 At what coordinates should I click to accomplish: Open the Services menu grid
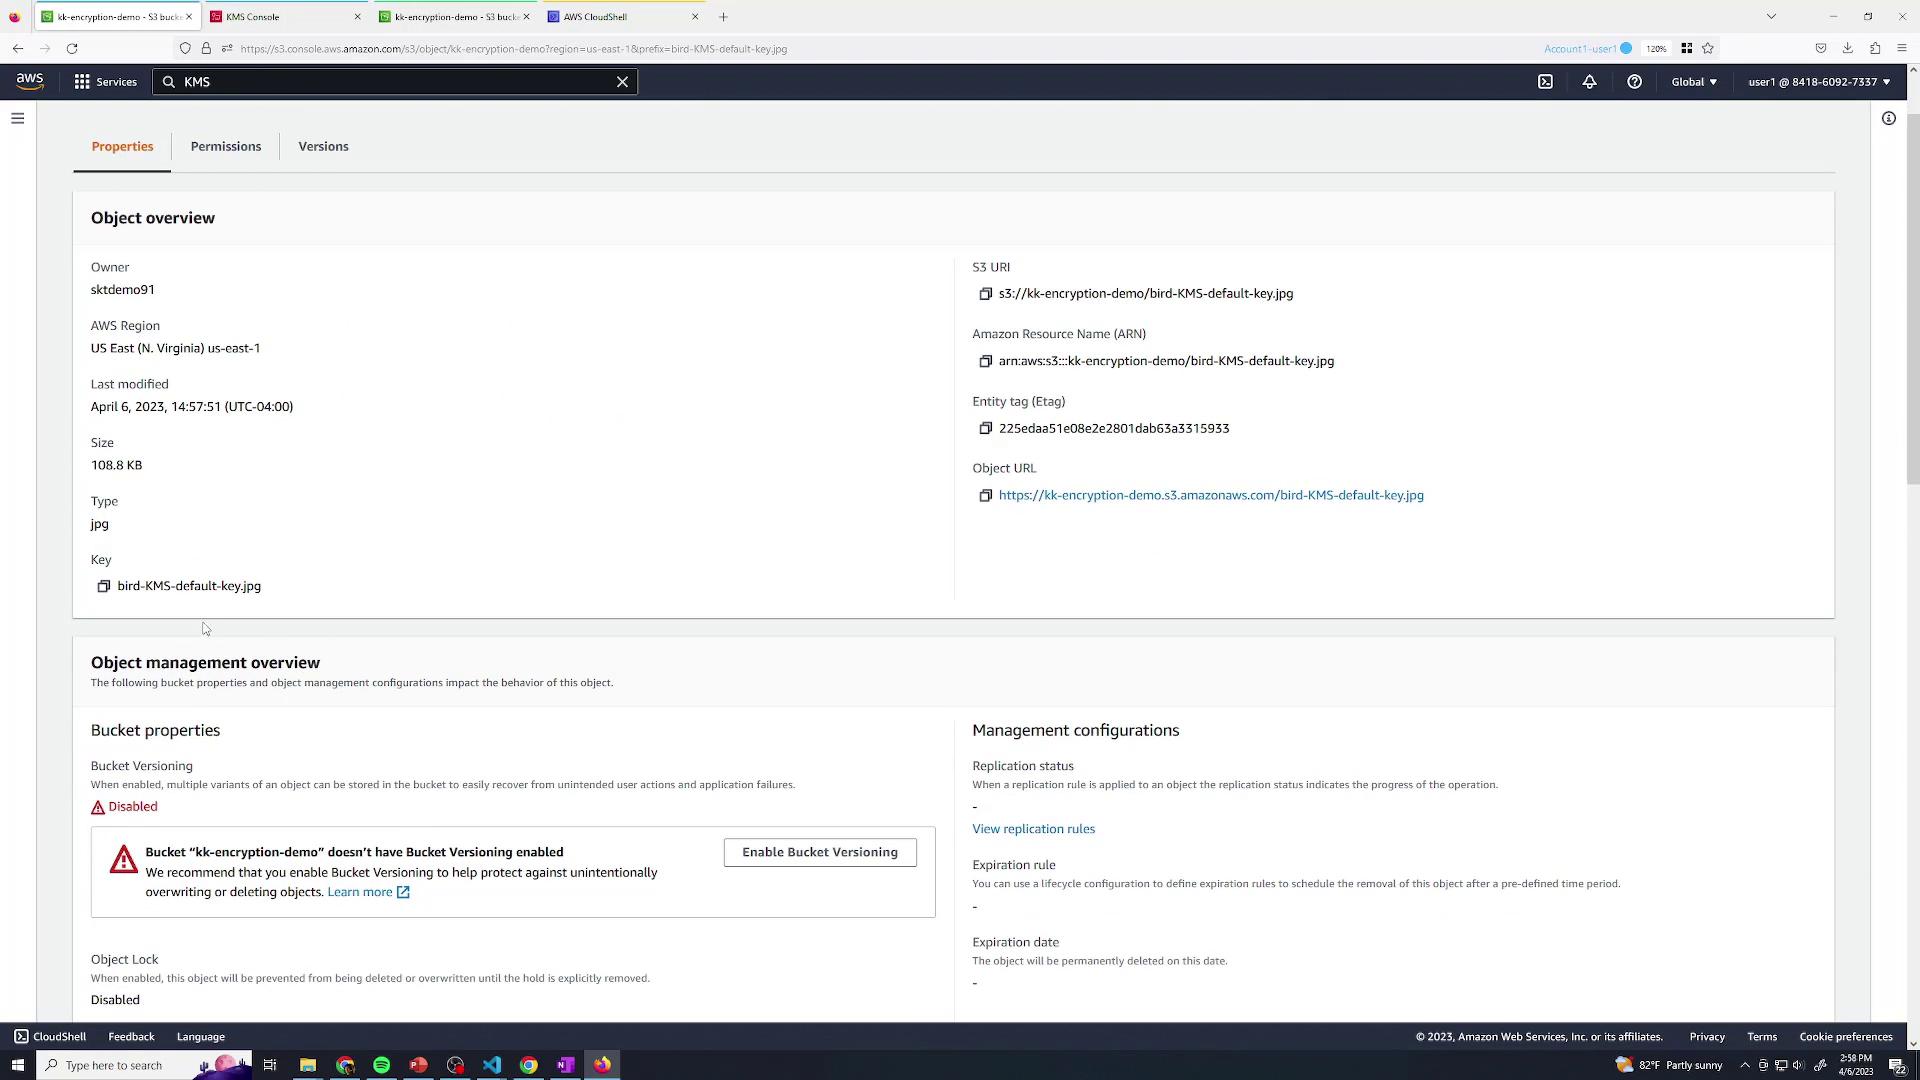point(104,82)
